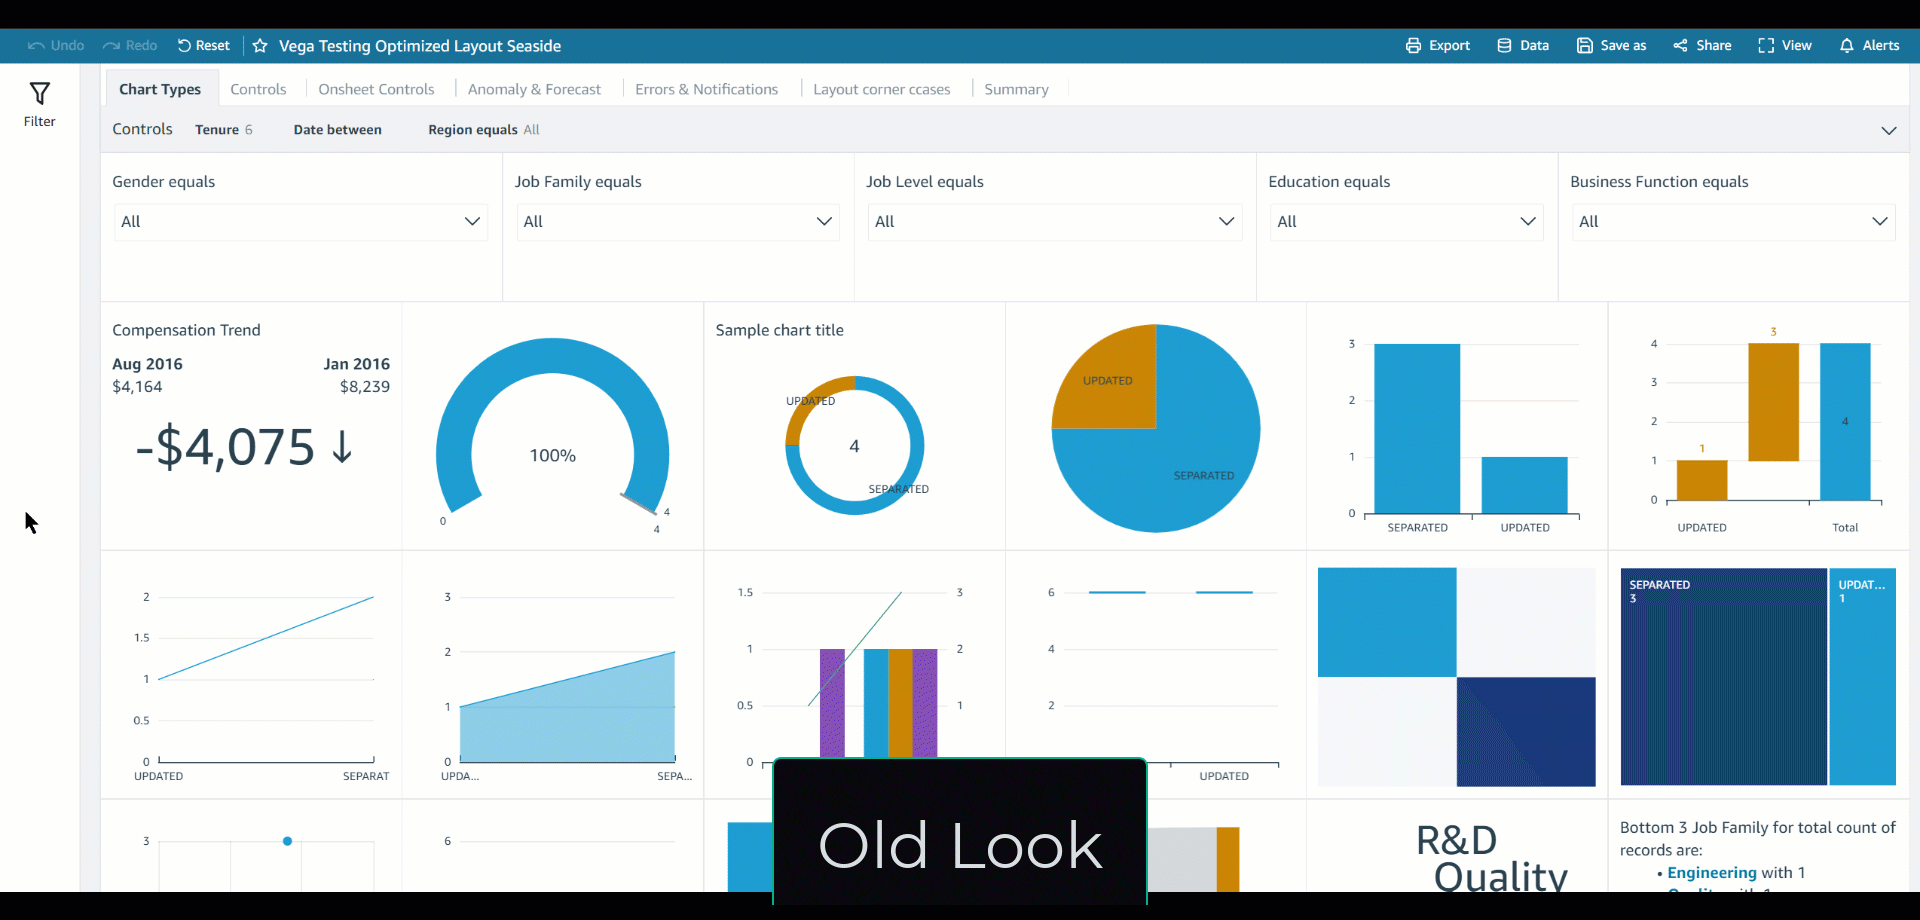Open the View fullscreen icon
Screen dimensions: 1920x920
click(x=1766, y=46)
